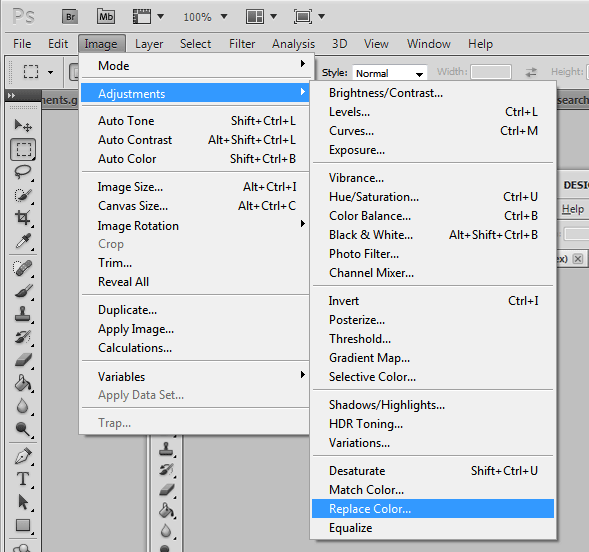The width and height of the screenshot is (589, 552).
Task: Click the Photoshop Ps logo
Action: [x=23, y=17]
